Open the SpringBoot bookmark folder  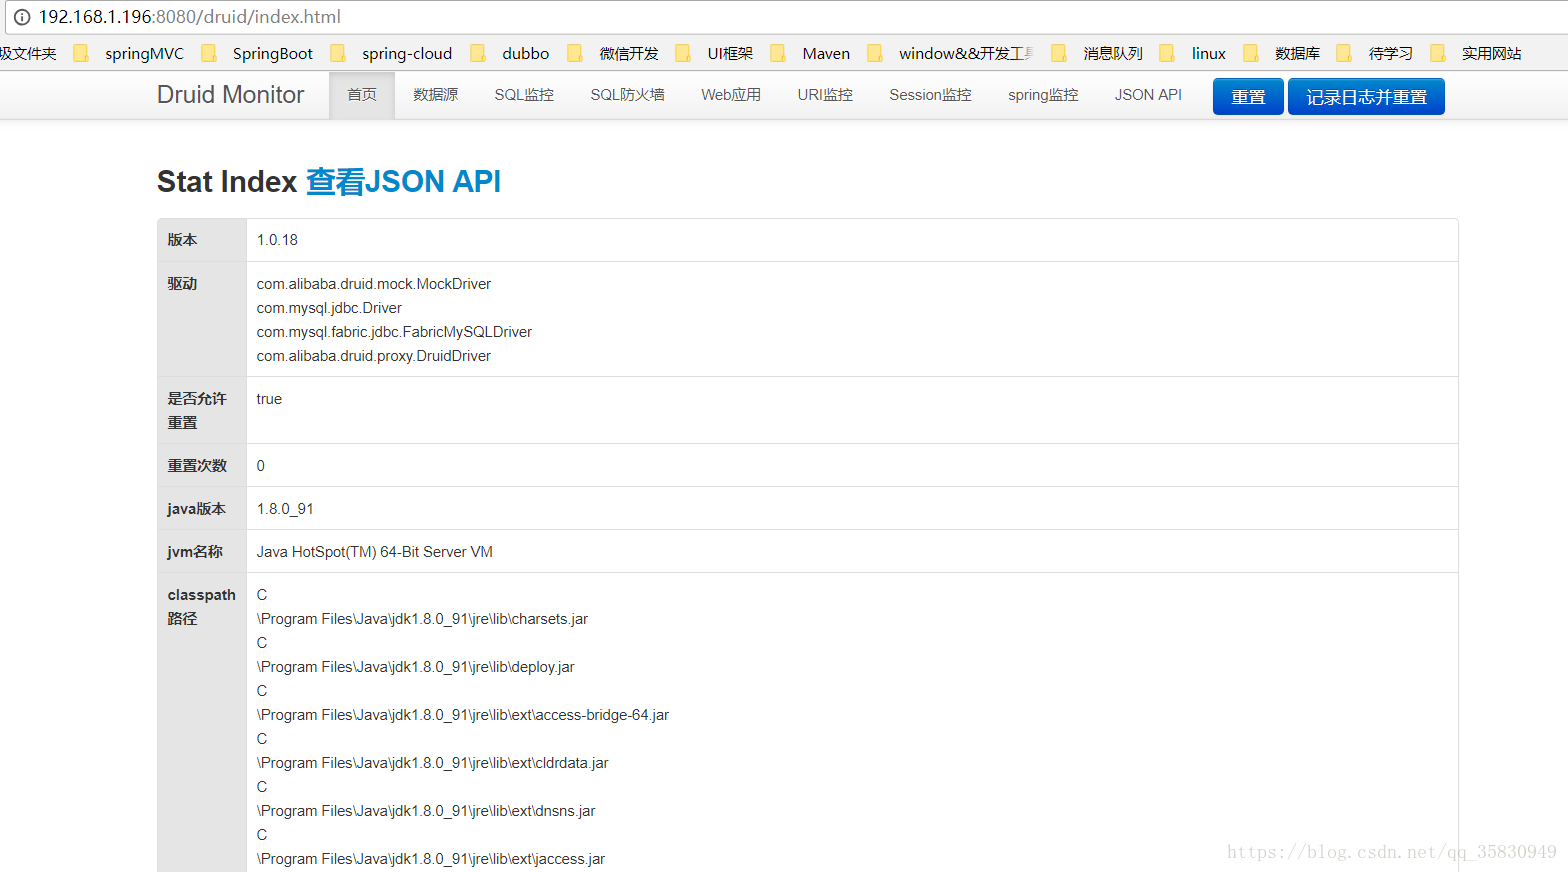pos(257,53)
